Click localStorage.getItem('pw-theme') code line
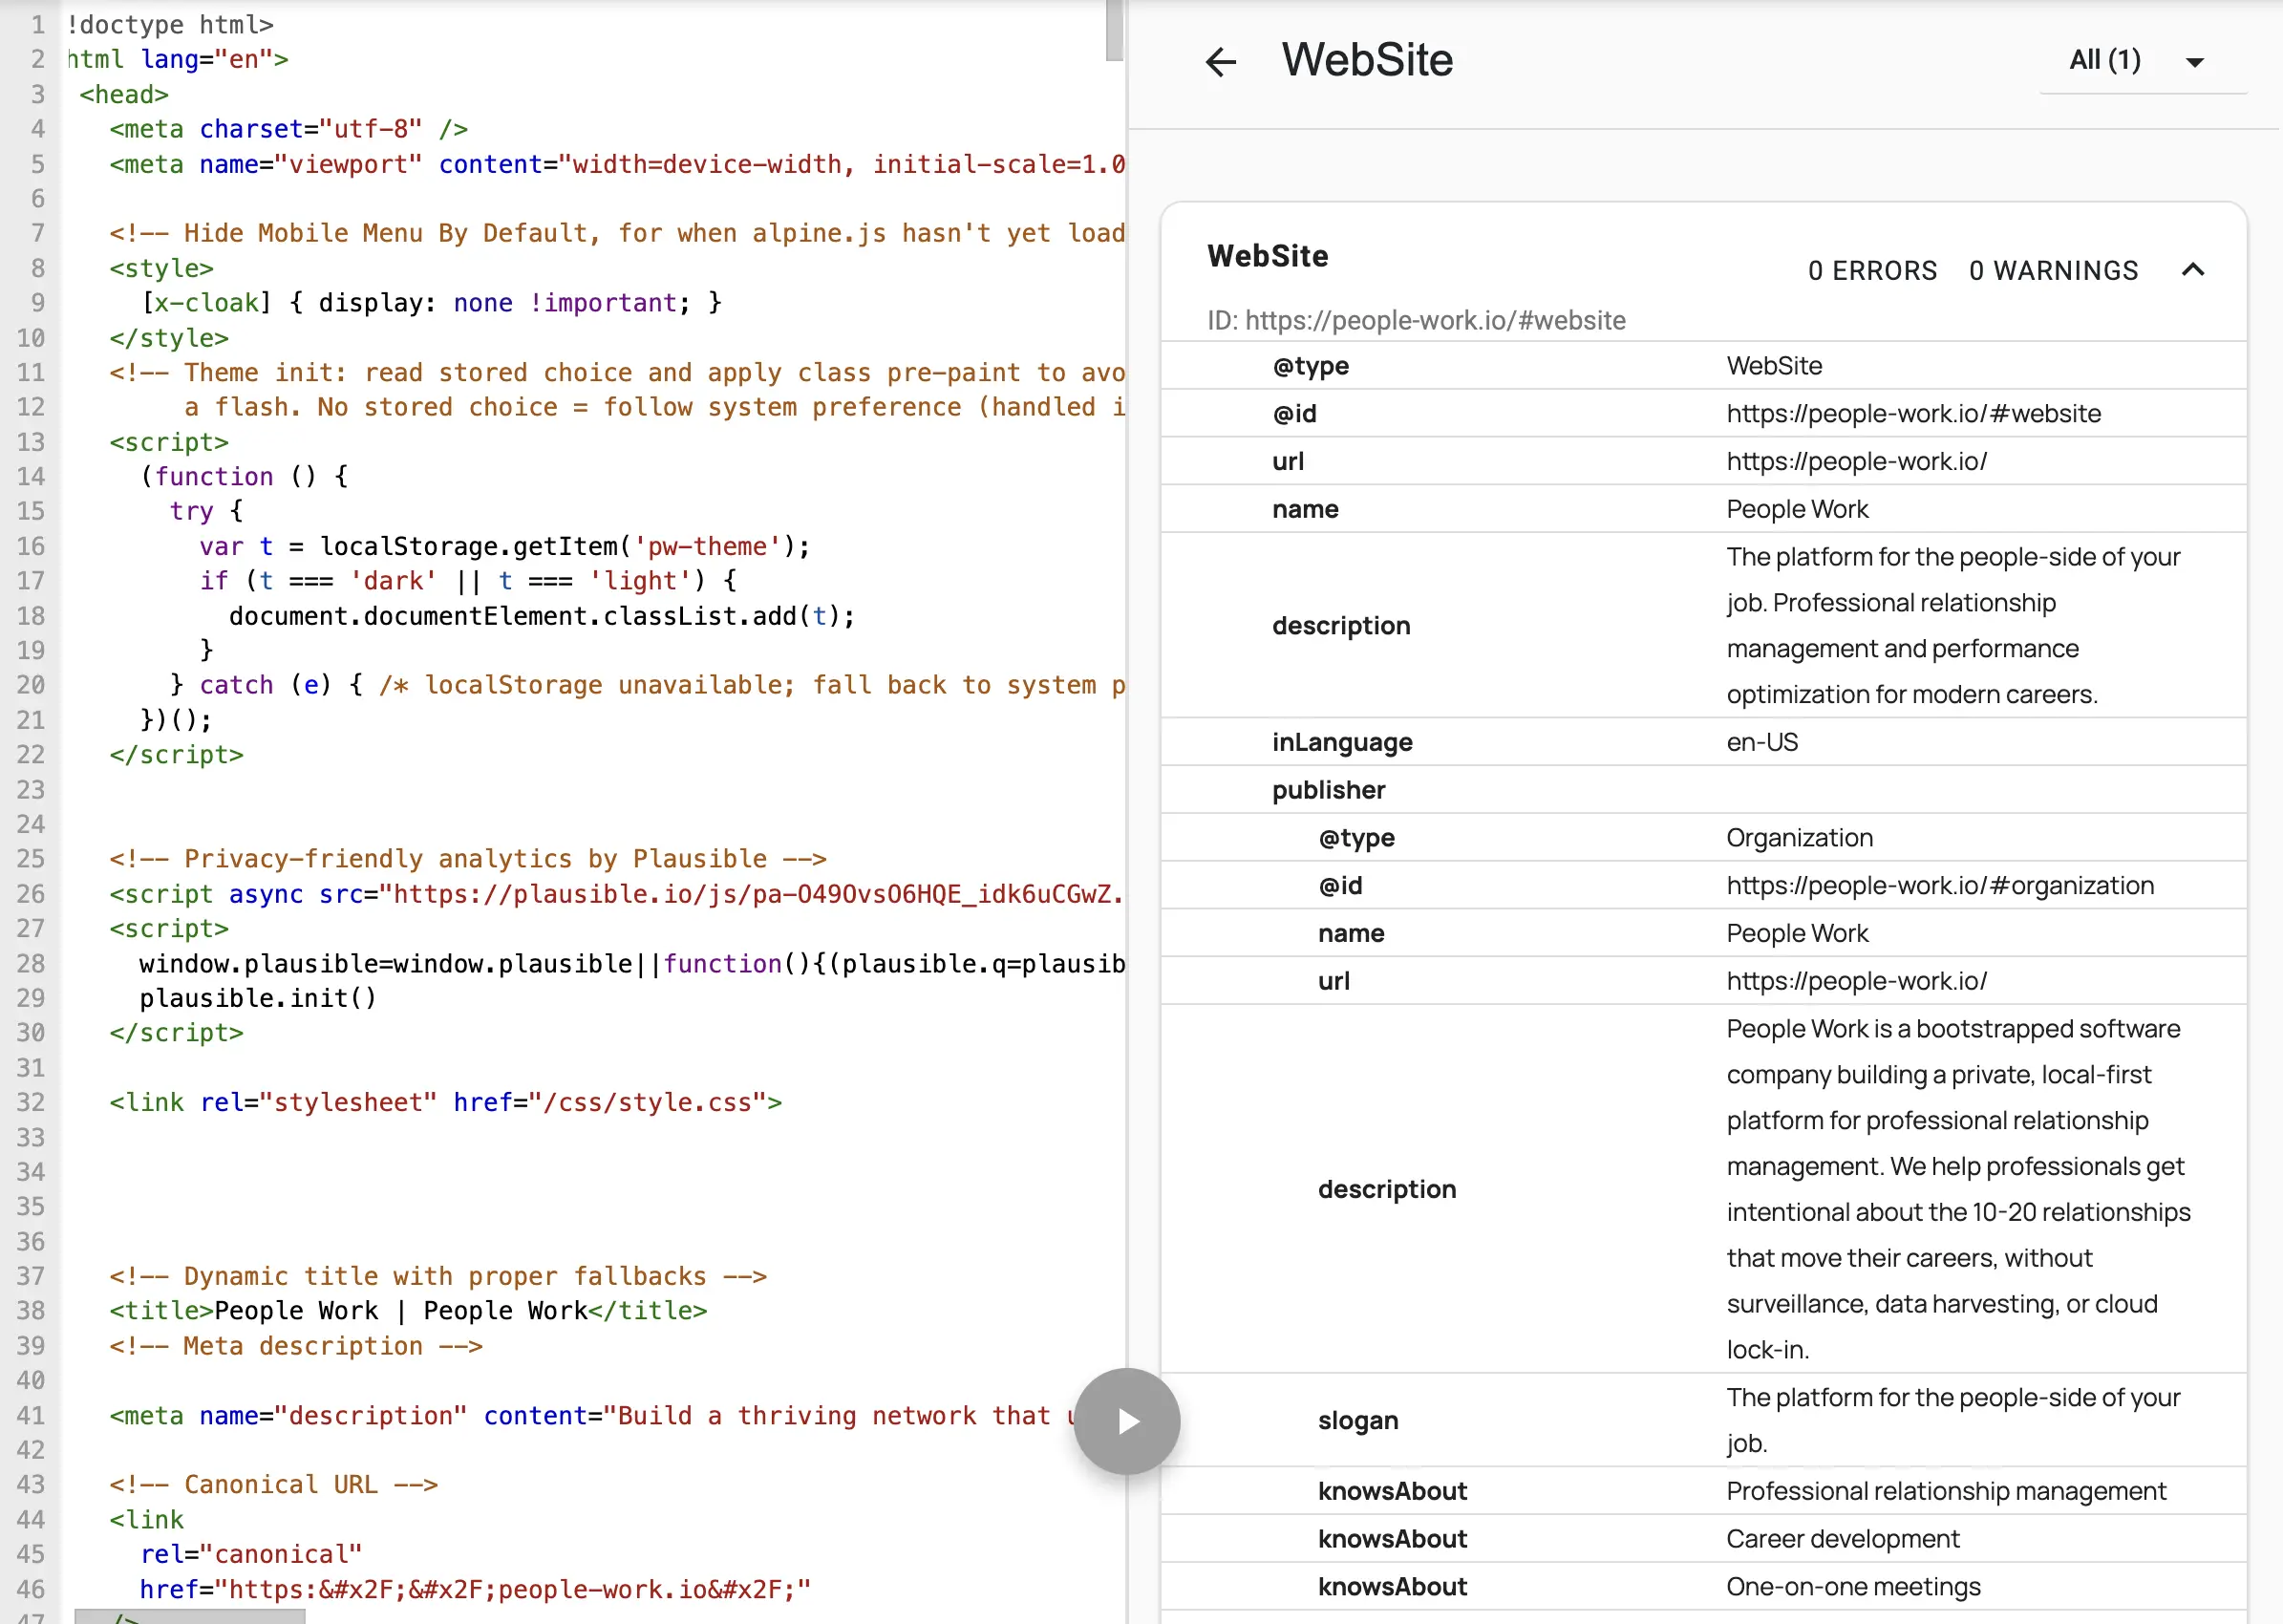The image size is (2283, 1624). point(504,546)
